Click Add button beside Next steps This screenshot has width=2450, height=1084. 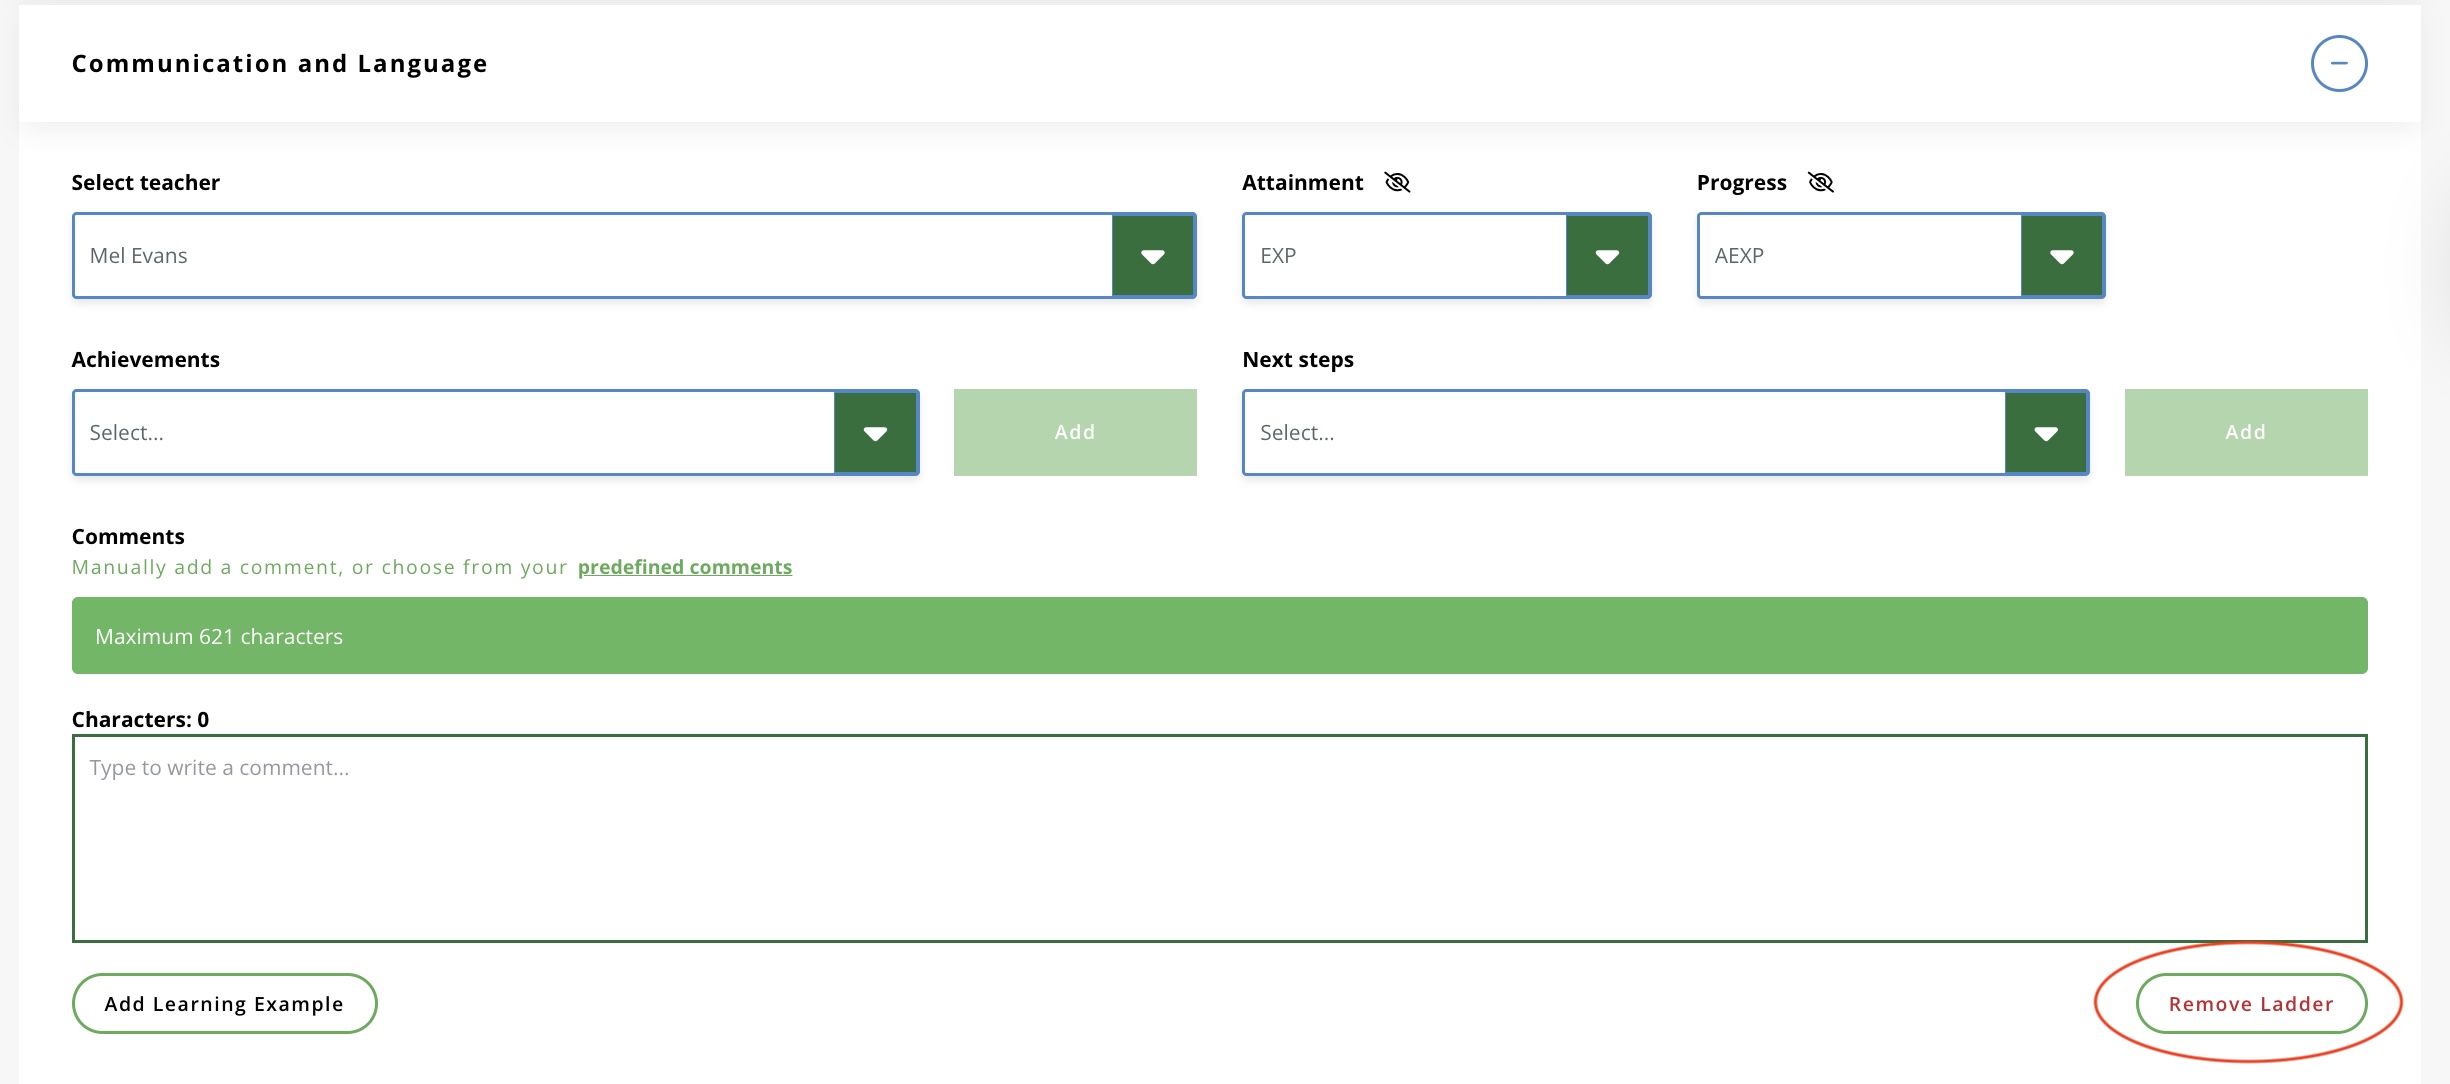click(x=2245, y=433)
